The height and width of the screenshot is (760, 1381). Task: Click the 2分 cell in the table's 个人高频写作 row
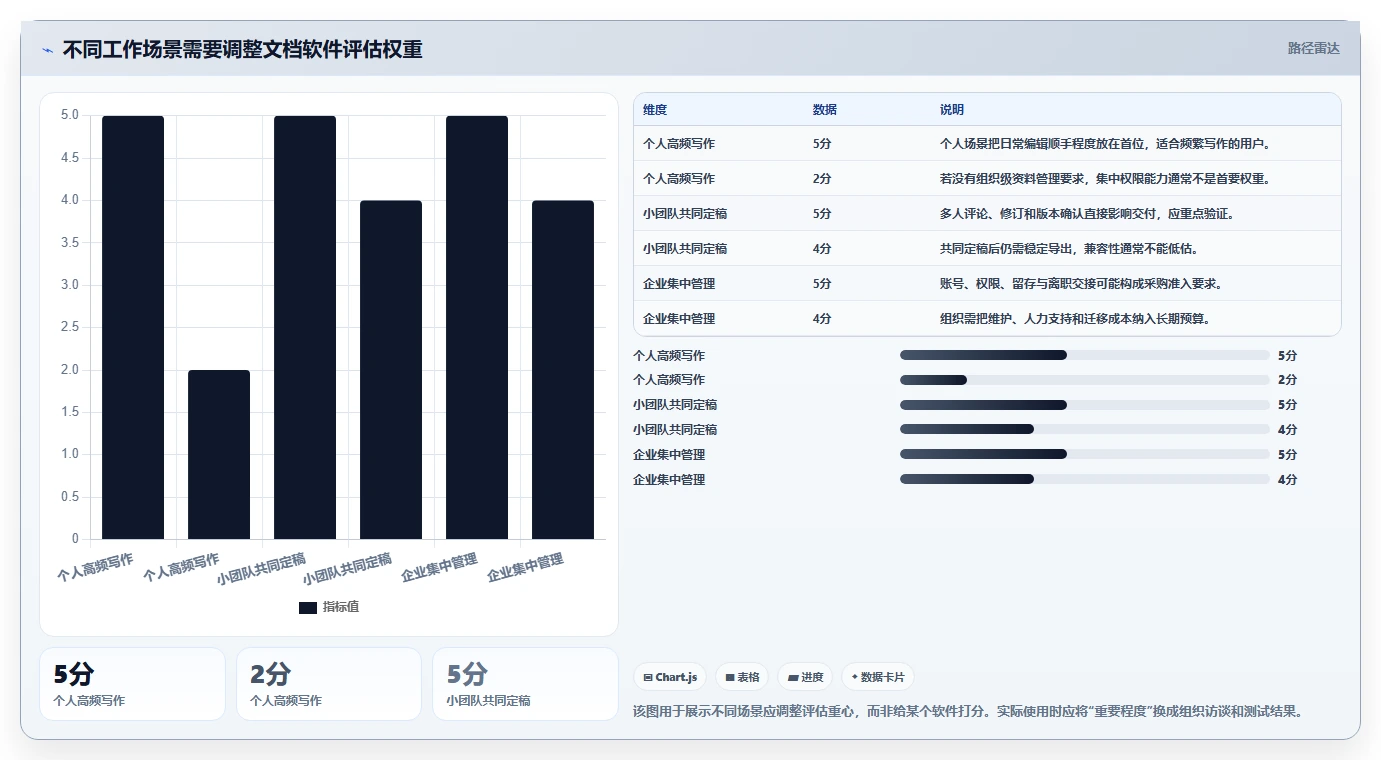[822, 178]
